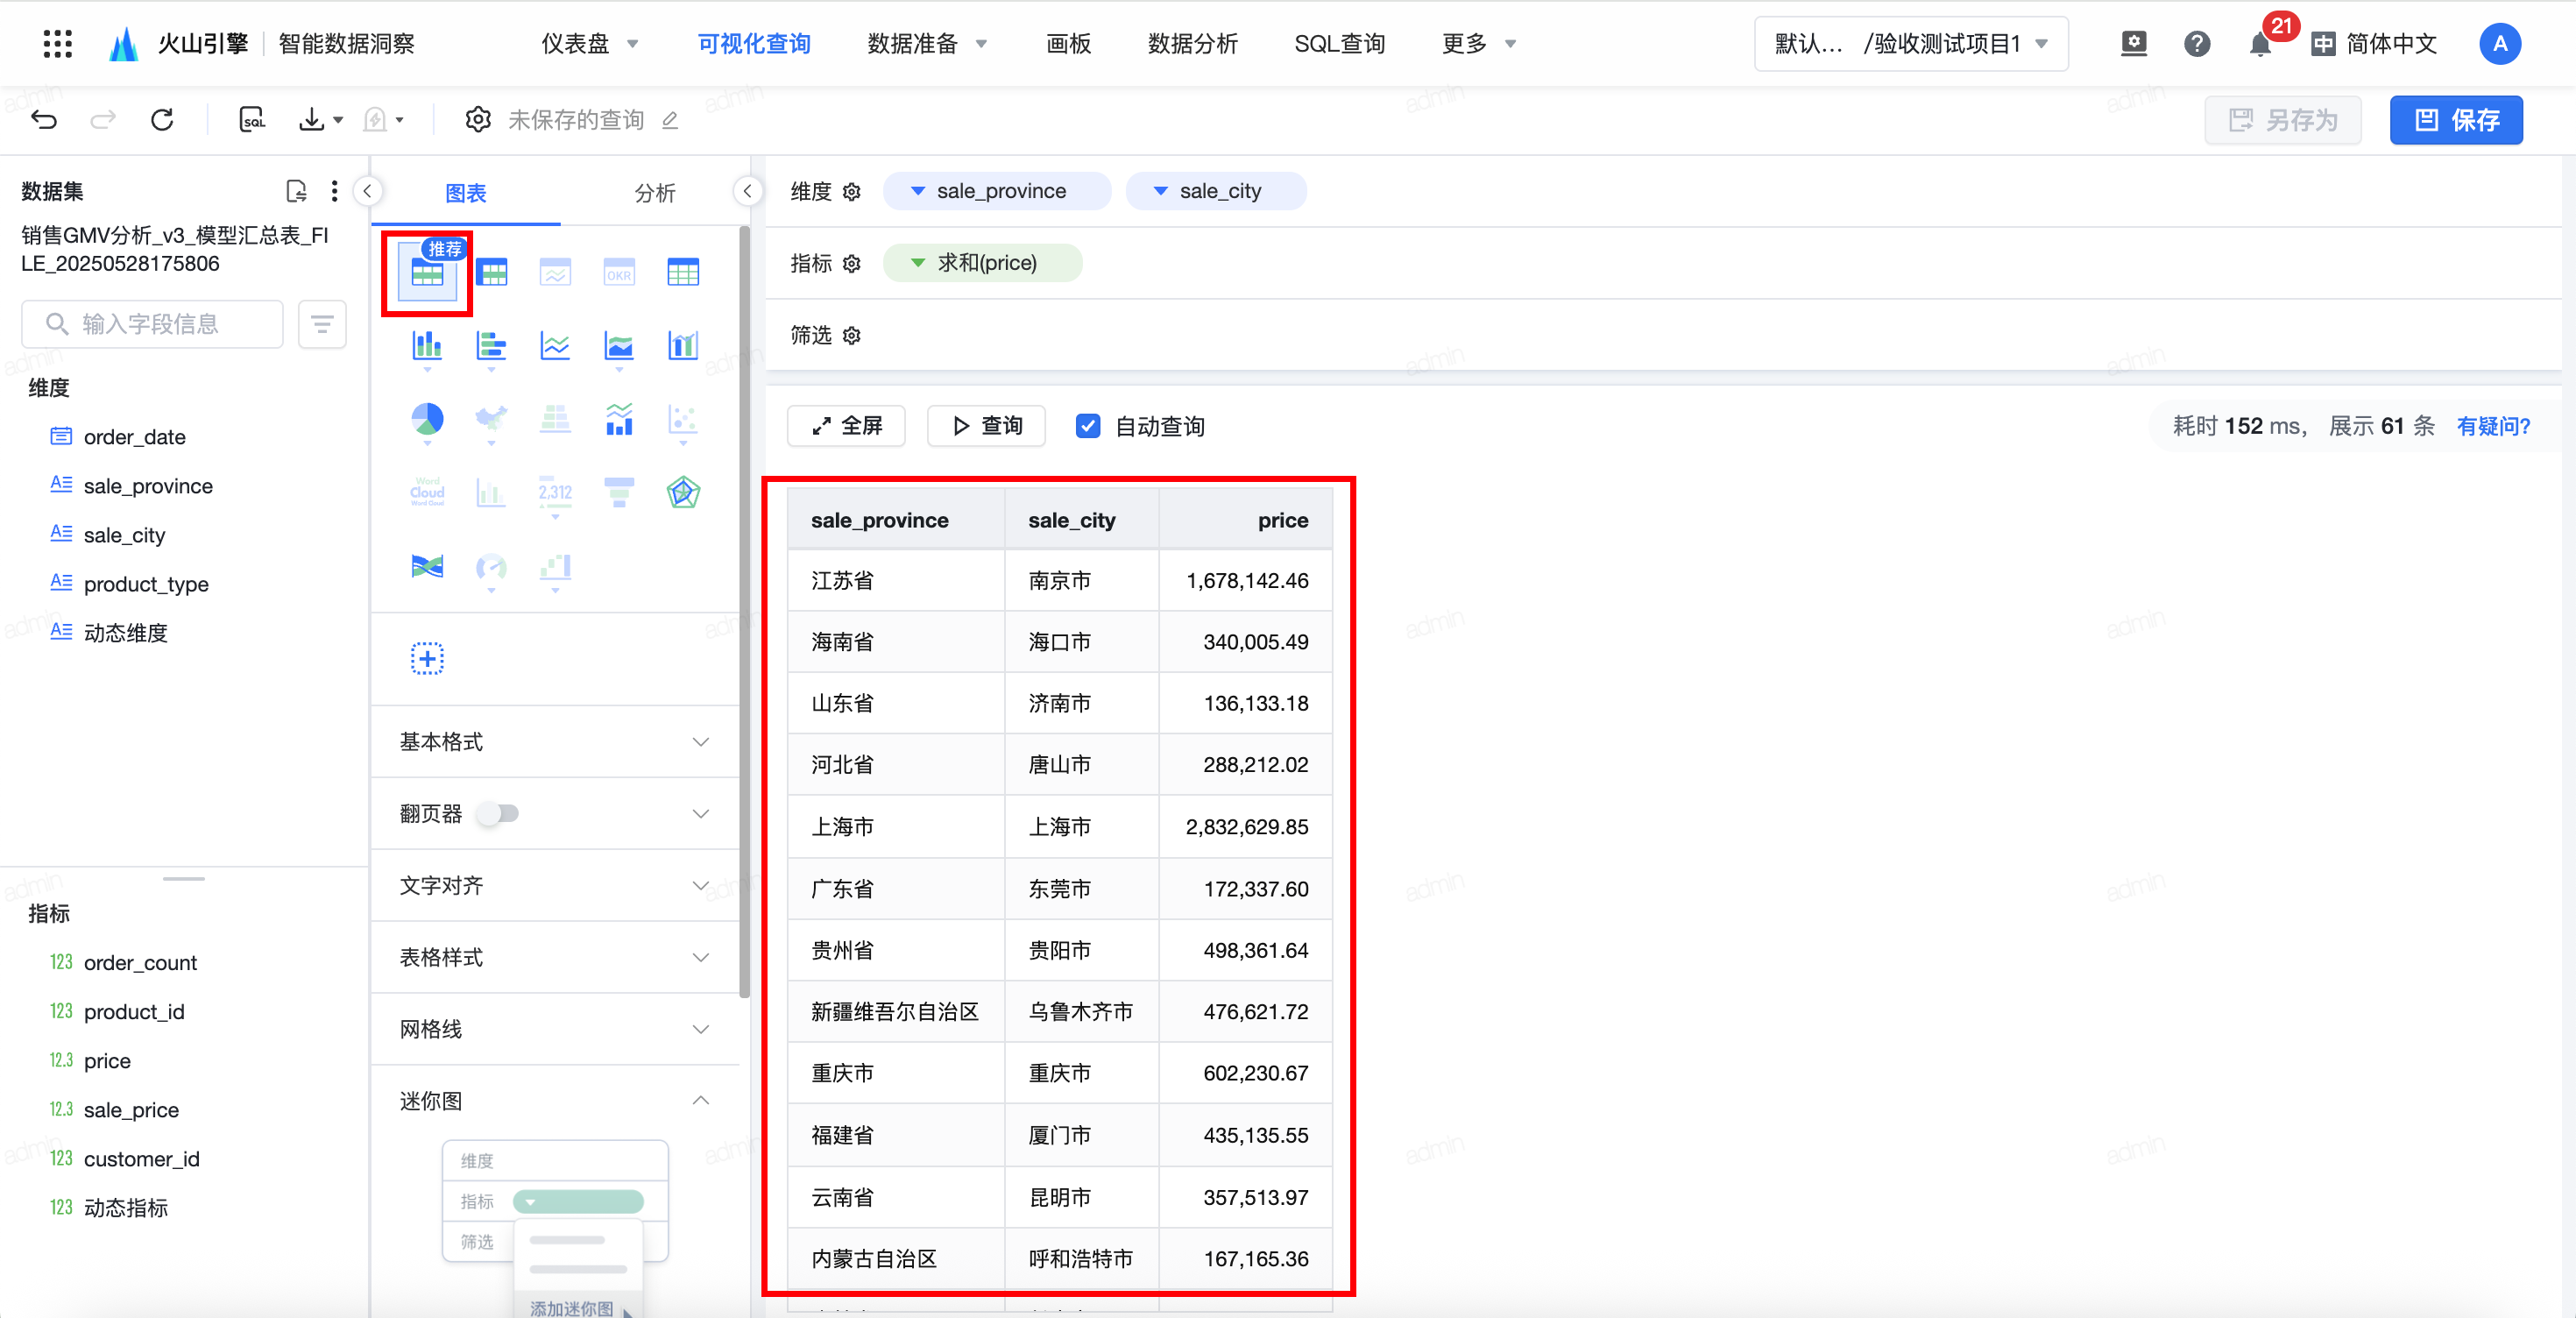Collapse the dataset panel with left chevron
Image resolution: width=2576 pixels, height=1318 pixels.
point(367,192)
